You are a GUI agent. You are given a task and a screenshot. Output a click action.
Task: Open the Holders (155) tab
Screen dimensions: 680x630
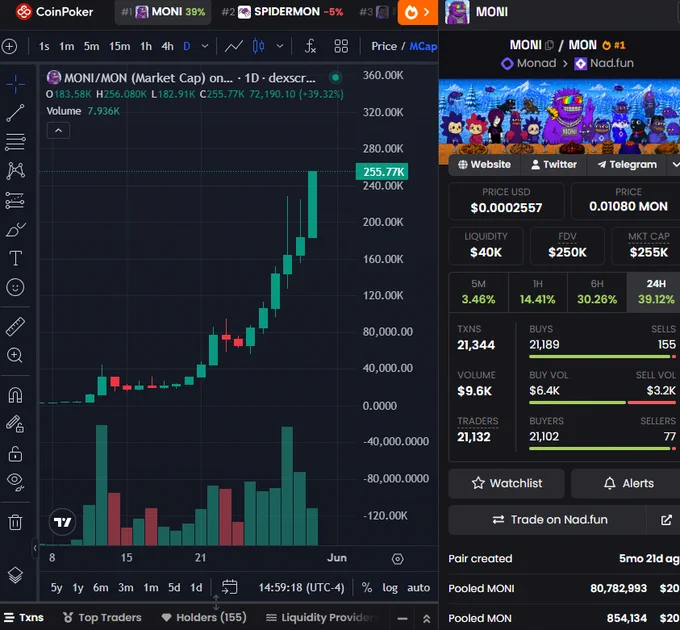[204, 617]
